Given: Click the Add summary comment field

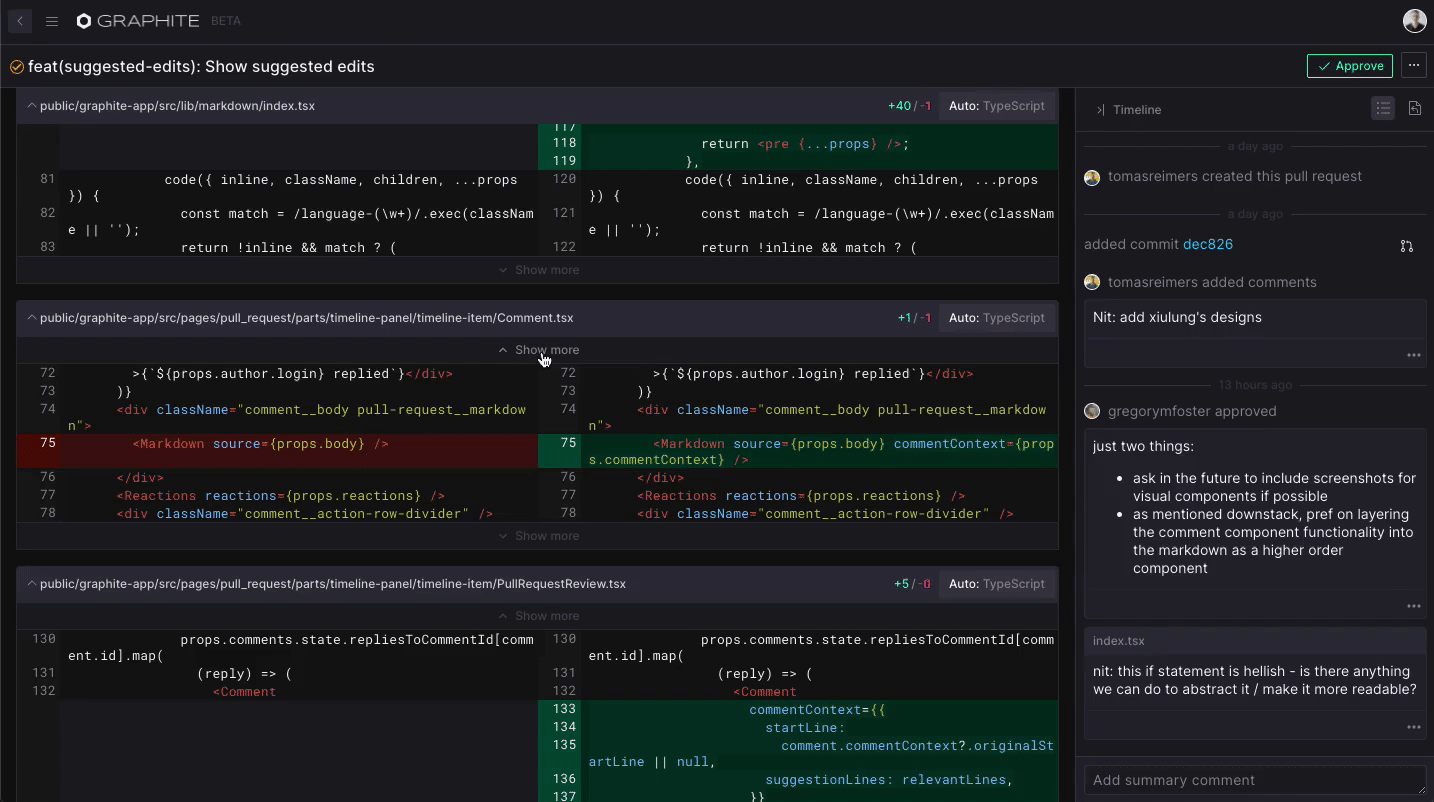Looking at the screenshot, I should pos(1254,780).
